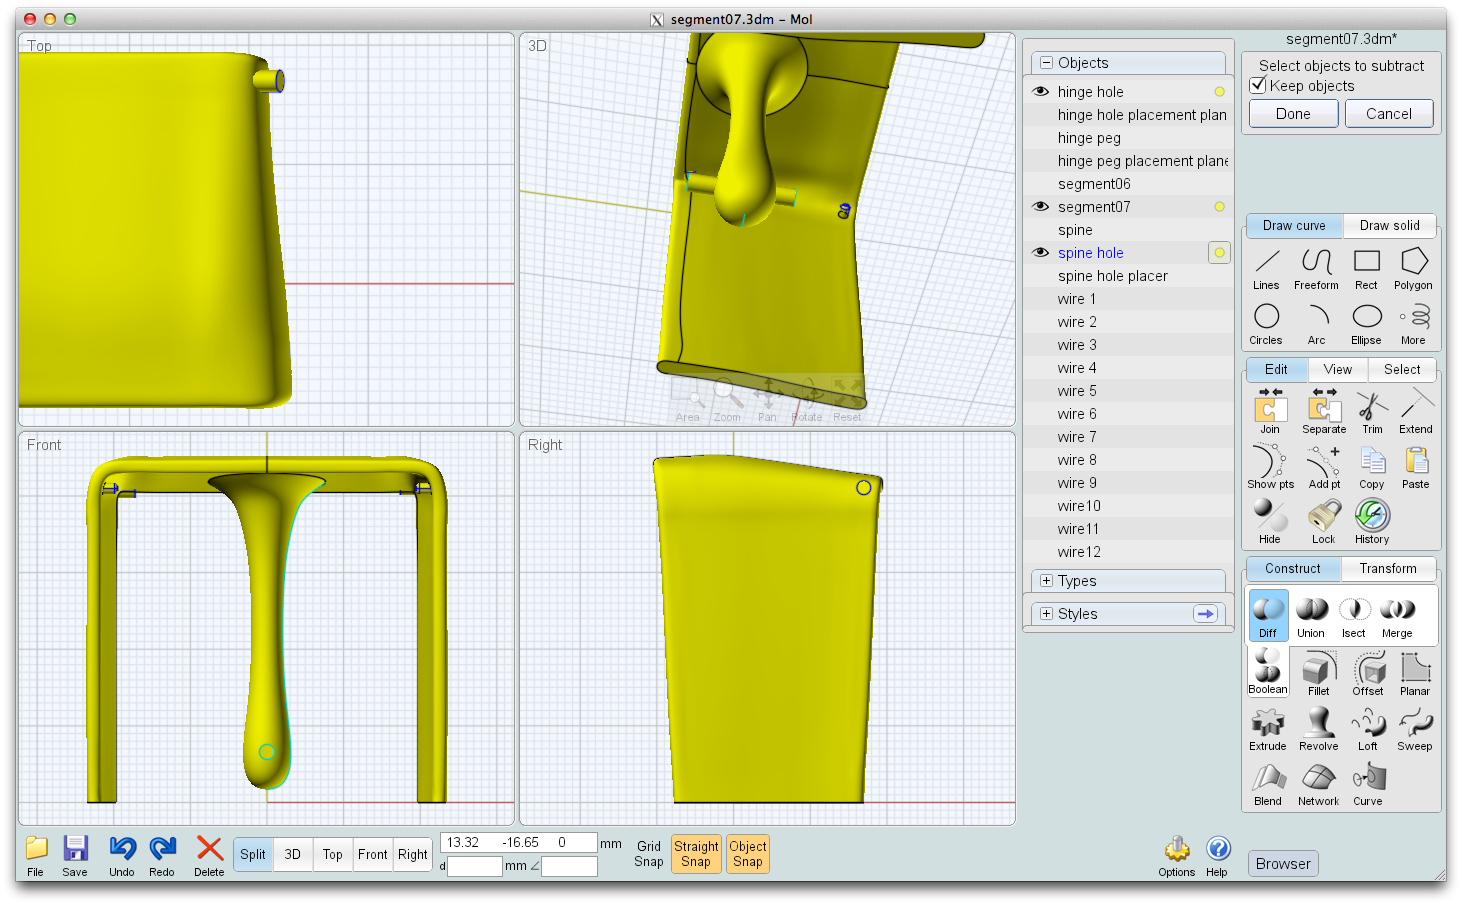Expand the Styles section

pyautogui.click(x=1047, y=613)
